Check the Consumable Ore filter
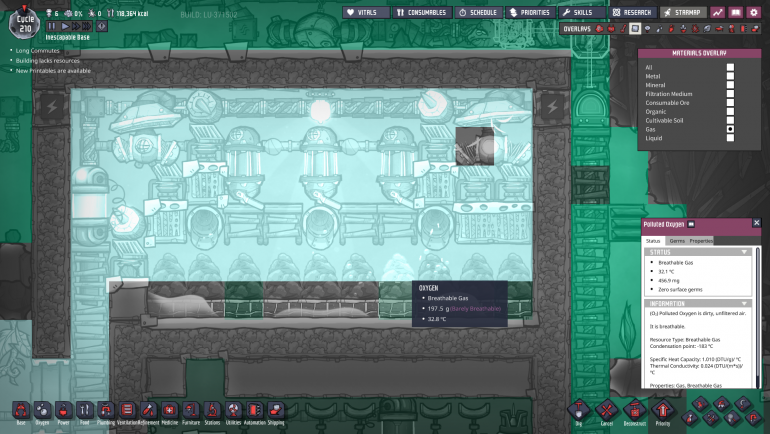Image resolution: width=770 pixels, height=434 pixels. click(730, 103)
